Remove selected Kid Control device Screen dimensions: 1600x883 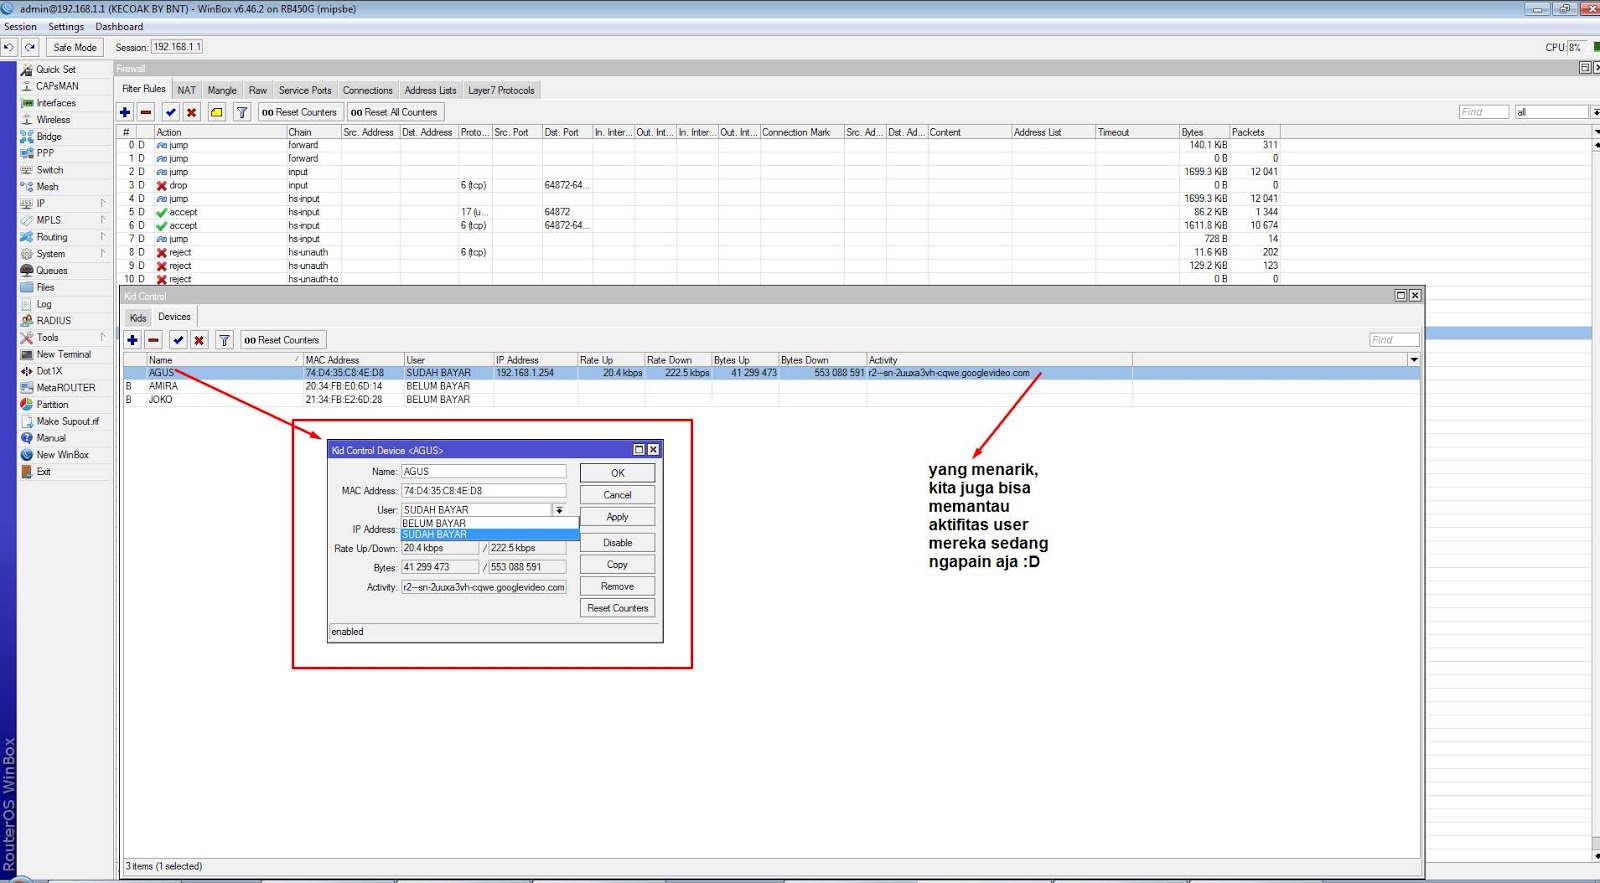click(x=153, y=340)
